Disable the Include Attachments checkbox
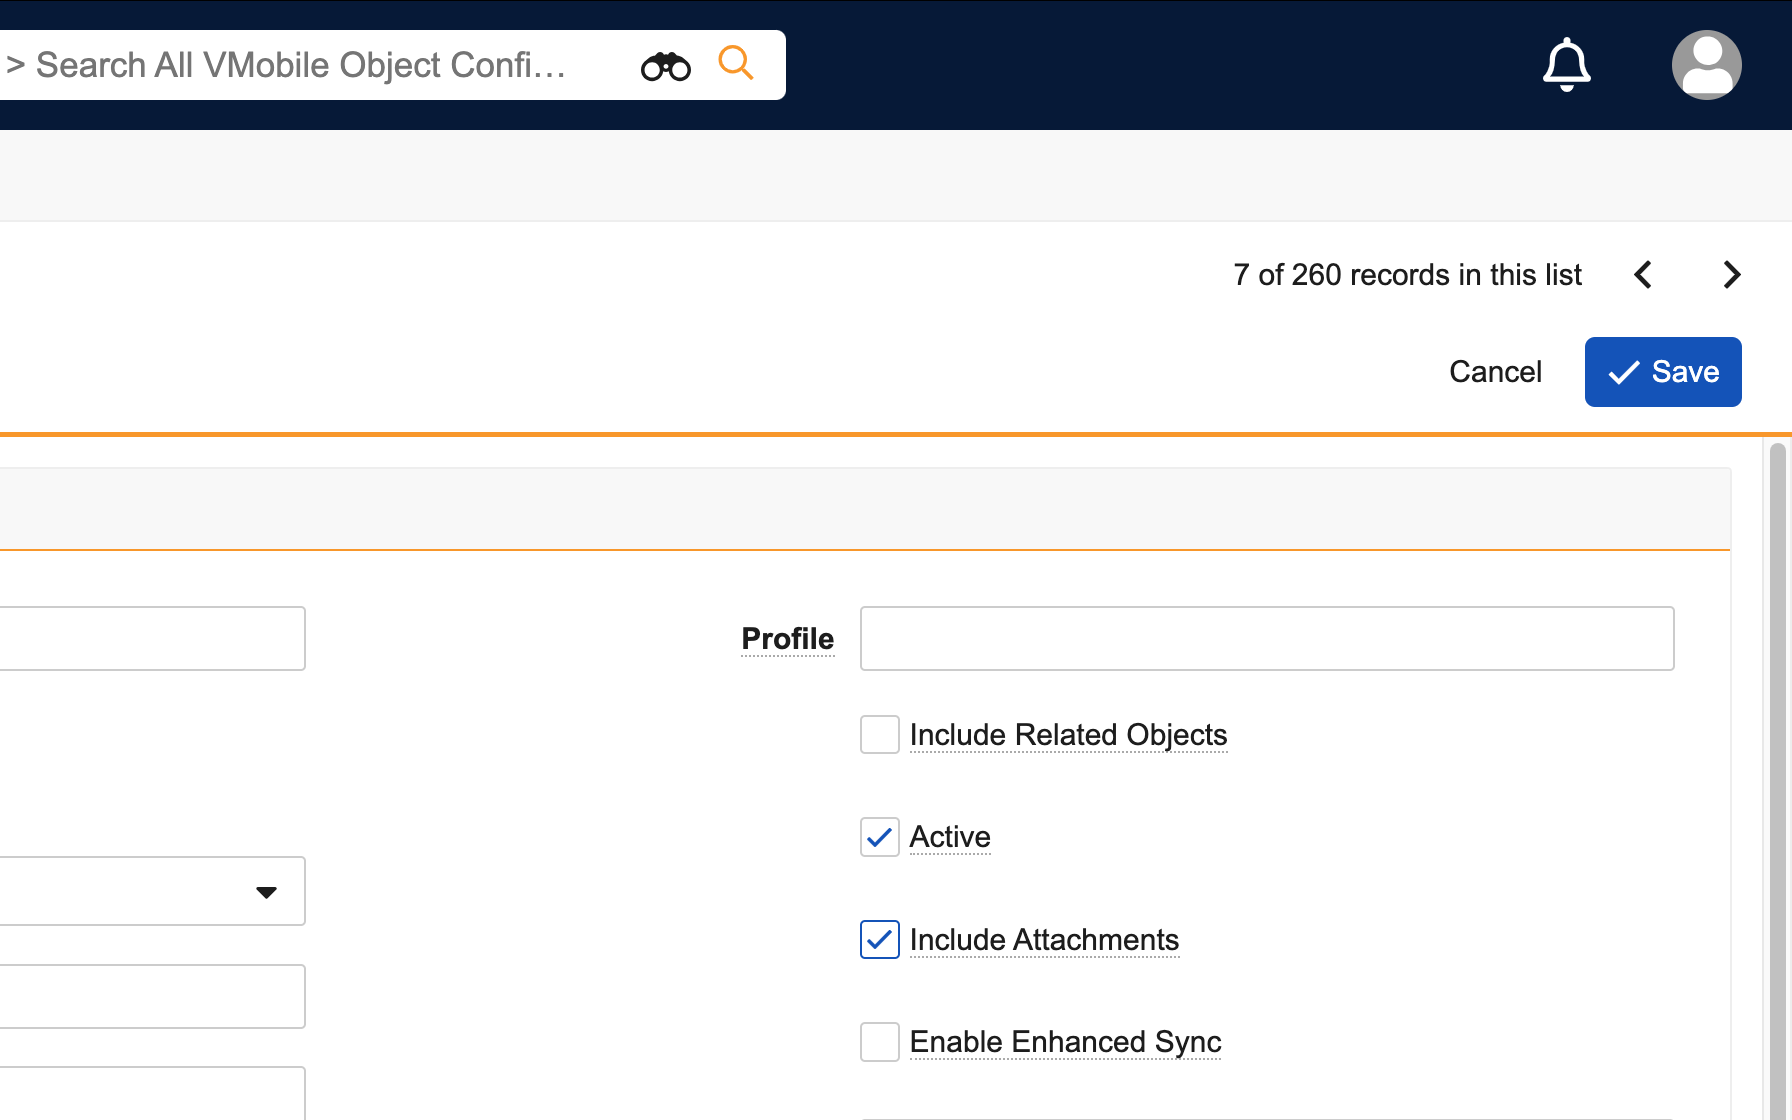This screenshot has height=1120, width=1792. 880,940
